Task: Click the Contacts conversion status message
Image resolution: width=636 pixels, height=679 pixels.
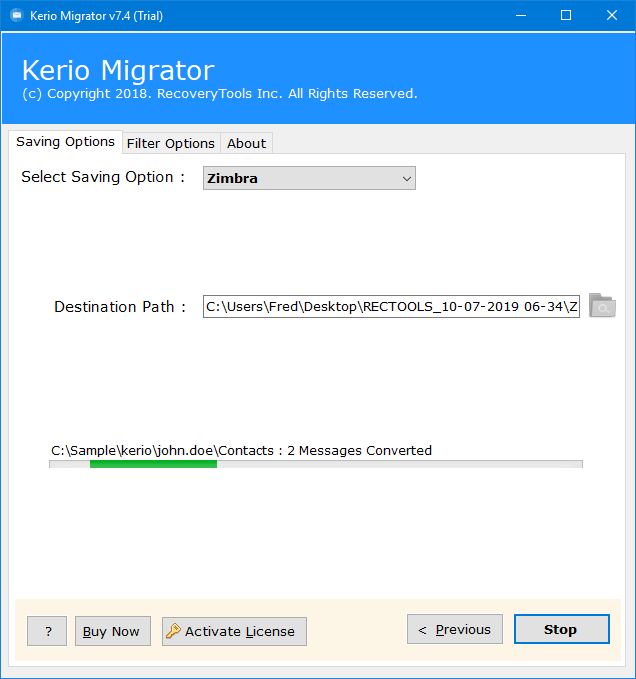Action: pos(241,450)
